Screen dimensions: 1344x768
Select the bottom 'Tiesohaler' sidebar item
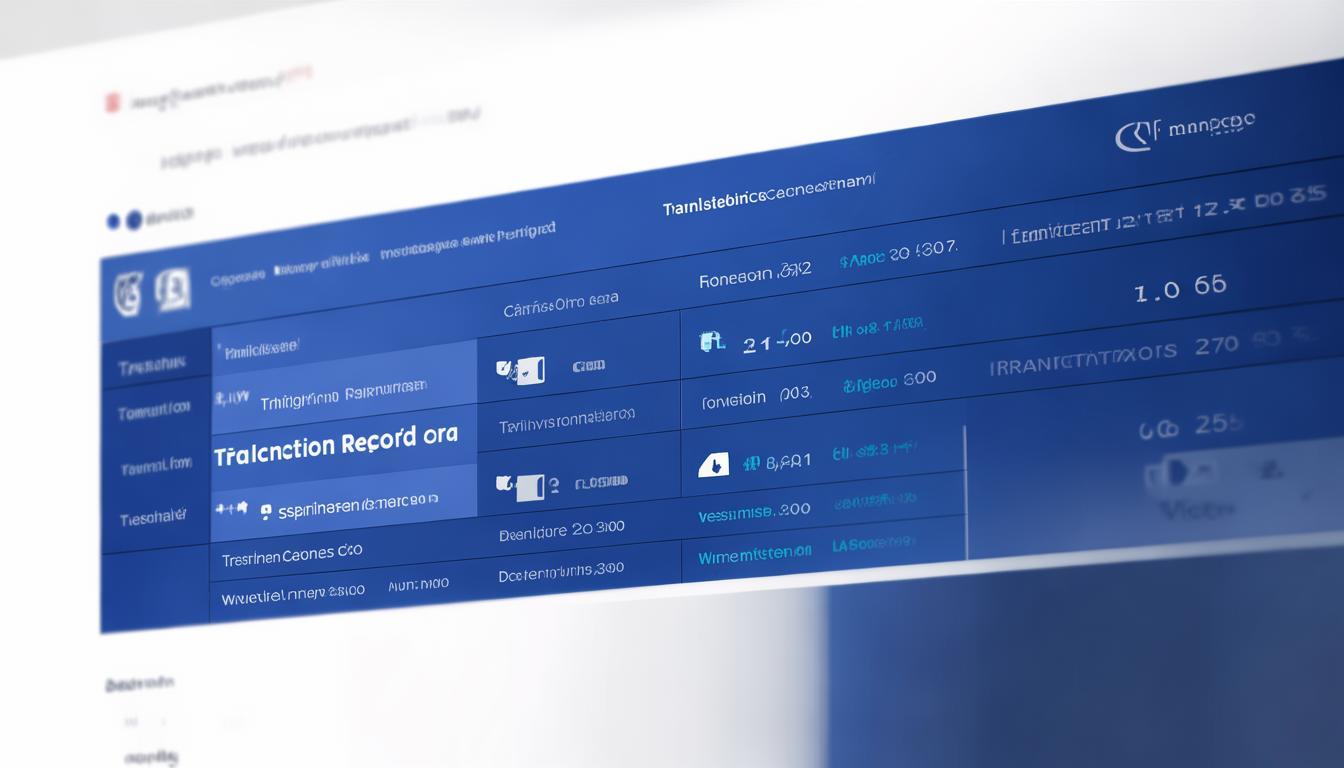(x=152, y=519)
